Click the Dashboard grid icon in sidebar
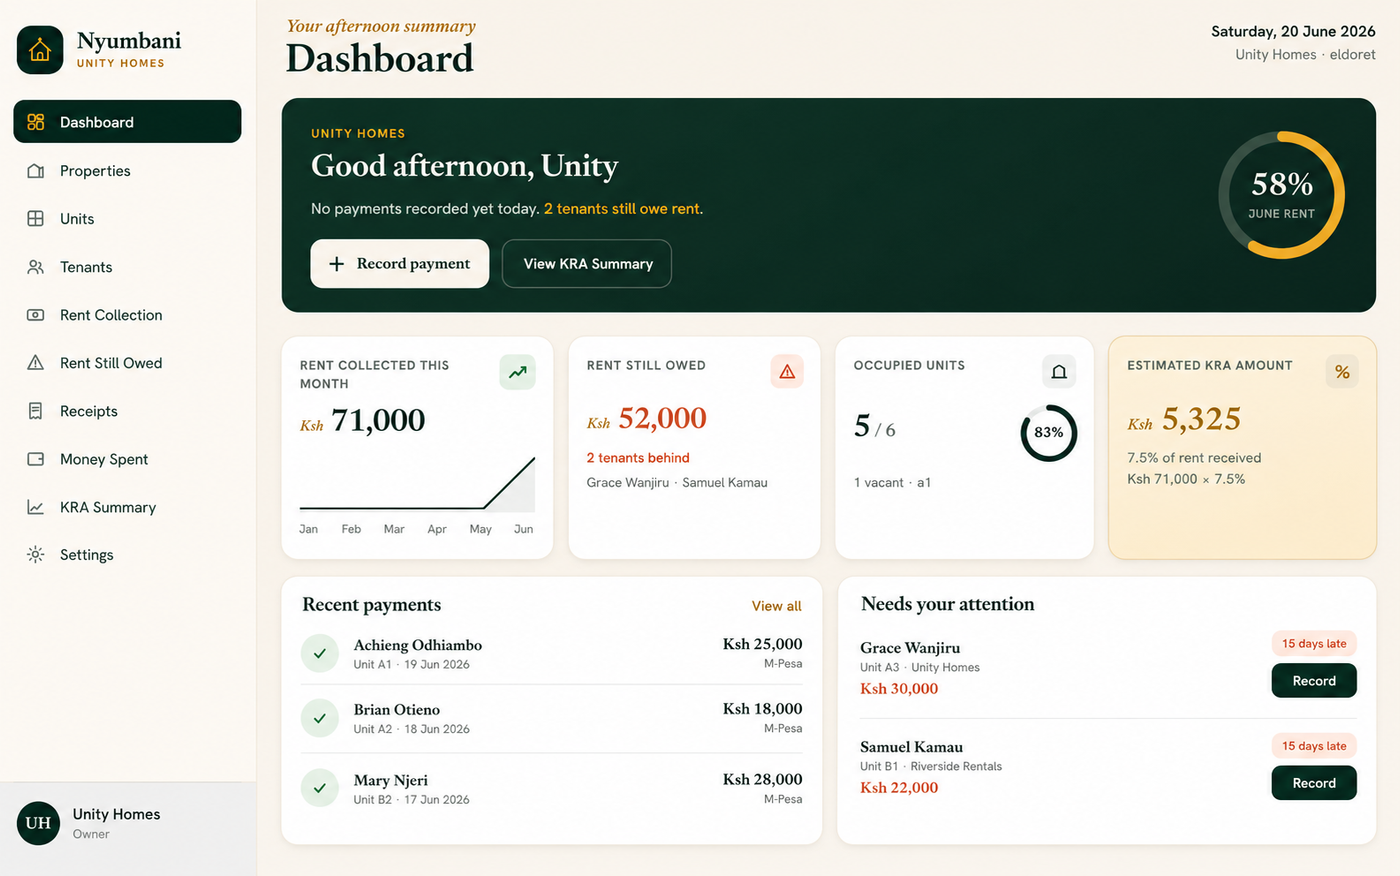Viewport: 1400px width, 876px height. (36, 122)
